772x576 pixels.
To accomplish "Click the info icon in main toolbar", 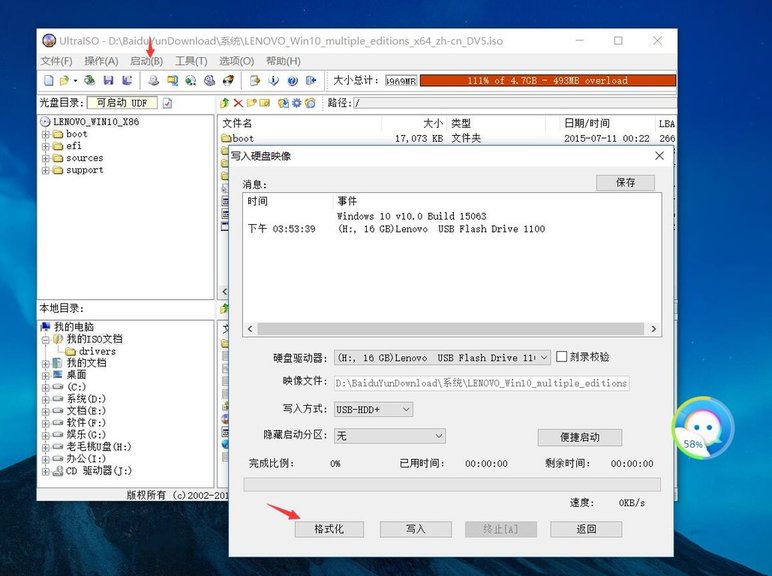I will (x=273, y=80).
